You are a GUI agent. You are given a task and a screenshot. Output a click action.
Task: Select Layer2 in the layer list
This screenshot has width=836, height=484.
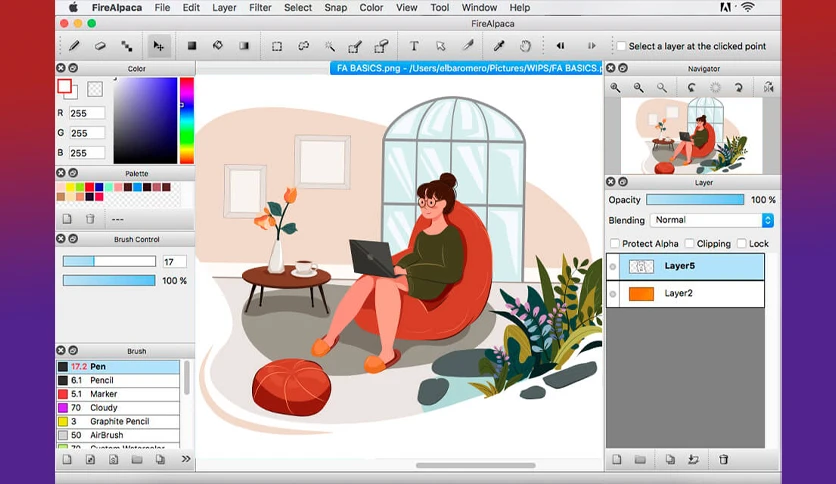pyautogui.click(x=685, y=293)
